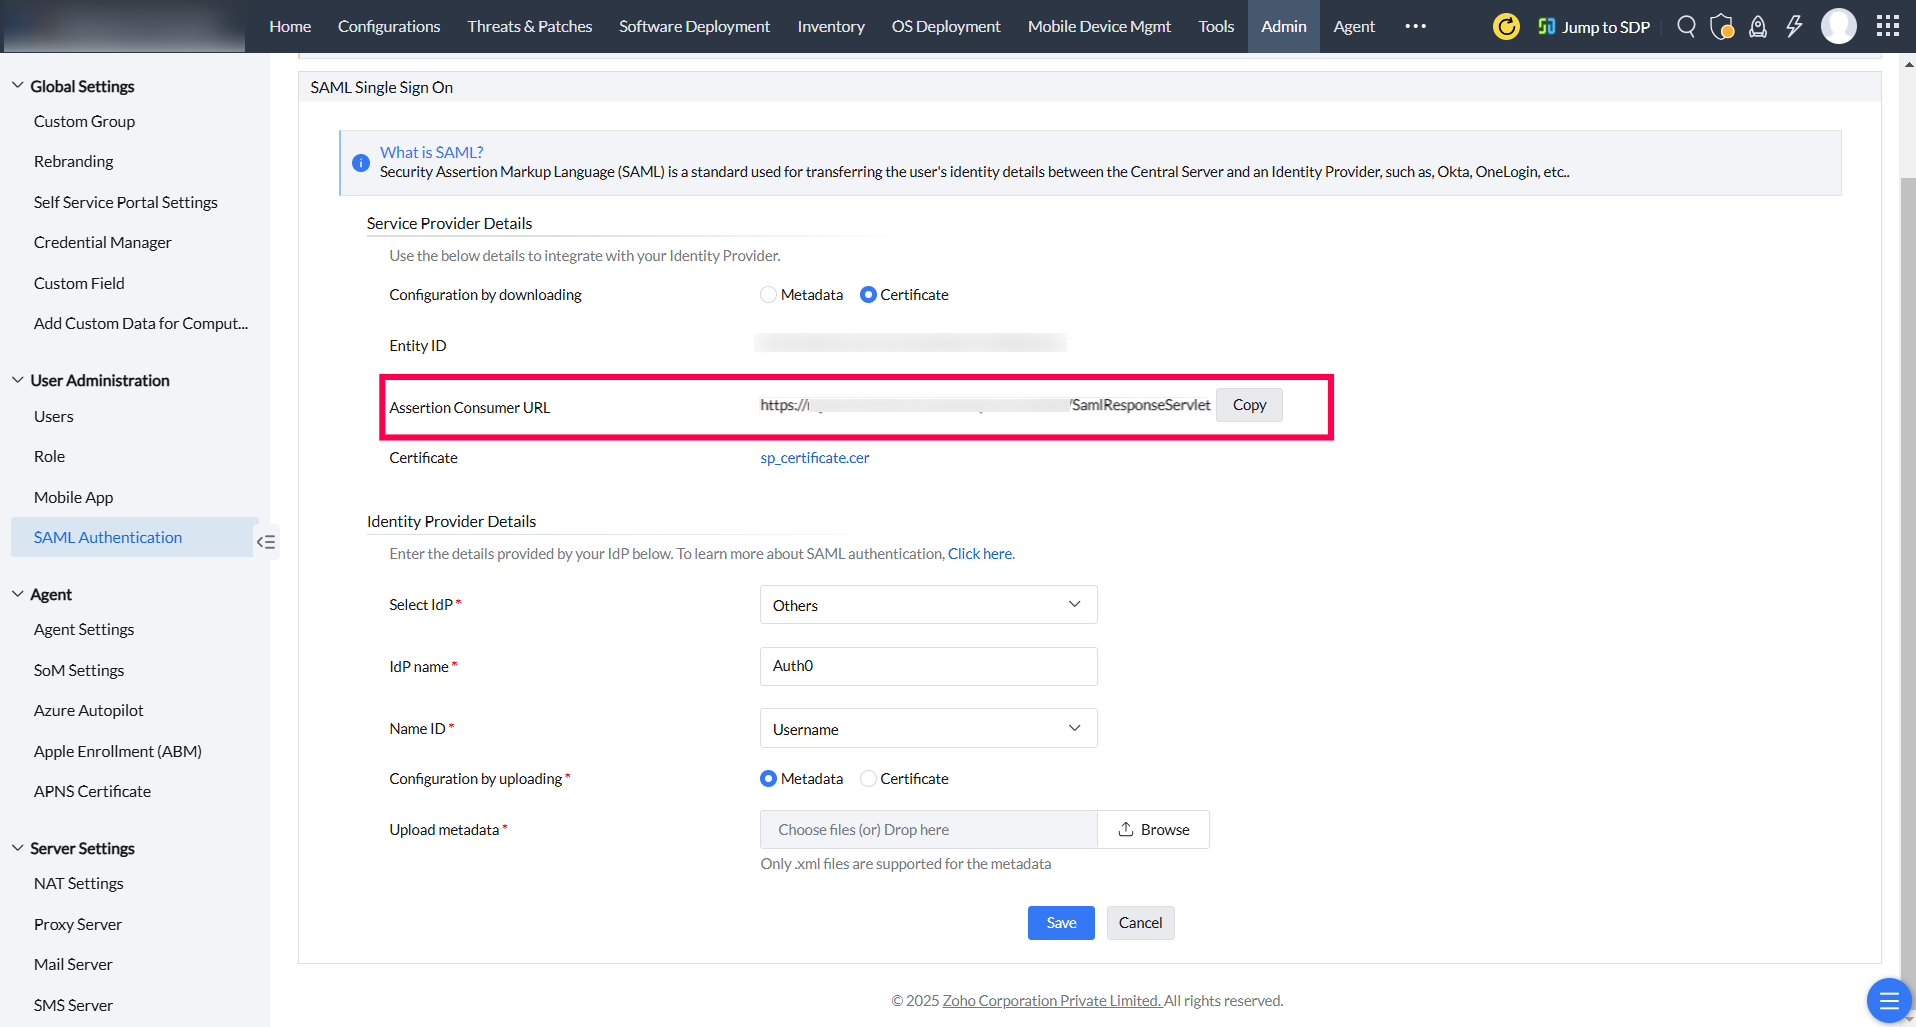Select Metadata for configuration by uploading

coord(768,779)
